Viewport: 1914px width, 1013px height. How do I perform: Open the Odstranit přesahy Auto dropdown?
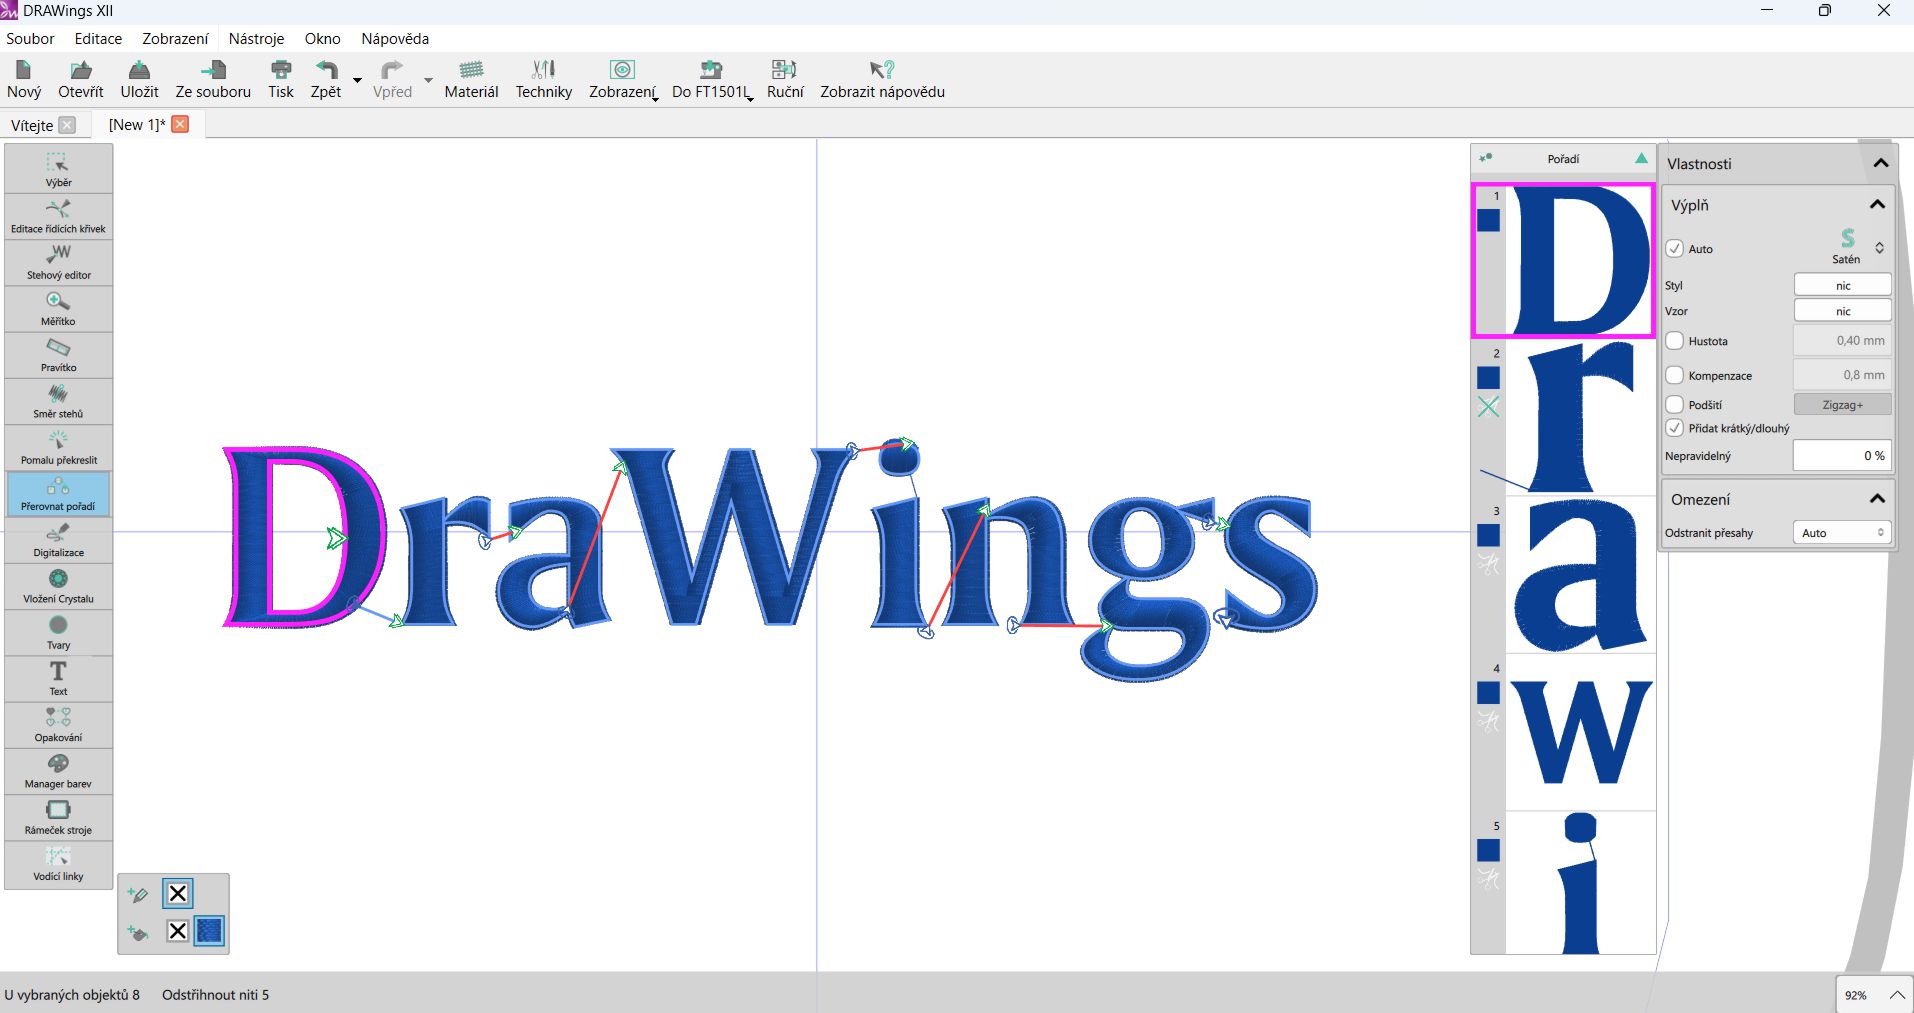pyautogui.click(x=1842, y=532)
